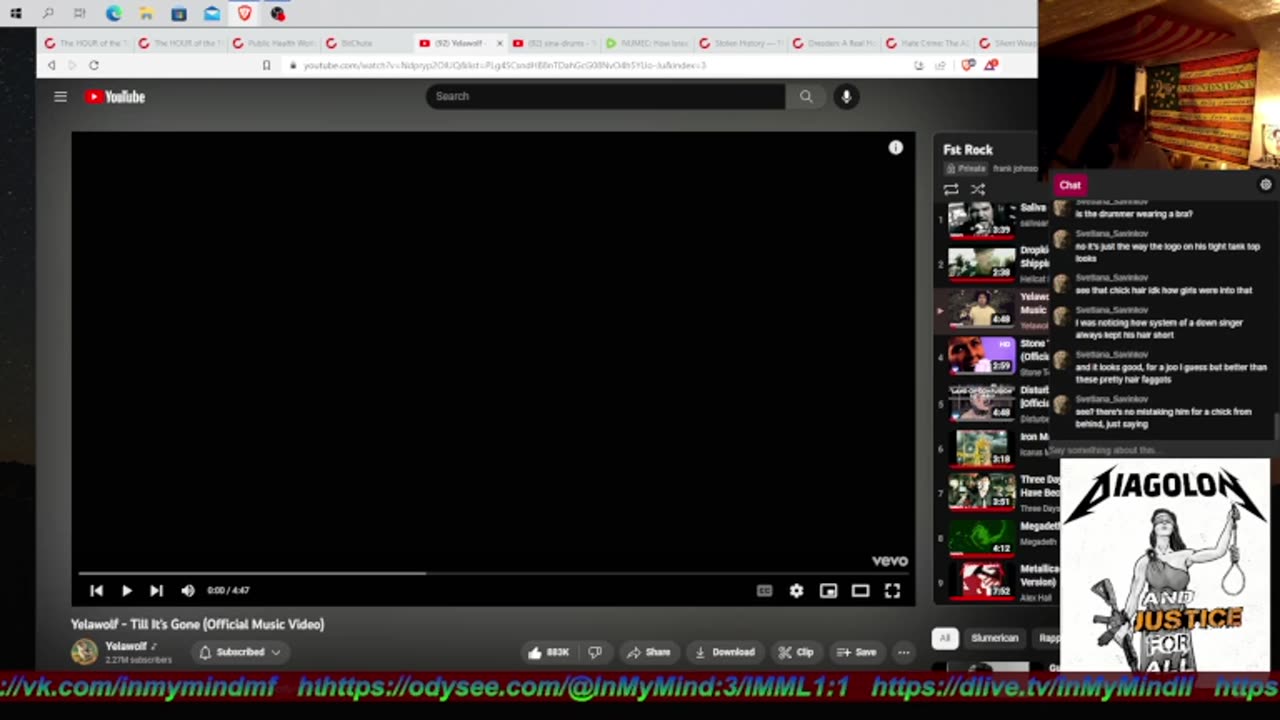Open File Explorer from the taskbar

click(146, 14)
